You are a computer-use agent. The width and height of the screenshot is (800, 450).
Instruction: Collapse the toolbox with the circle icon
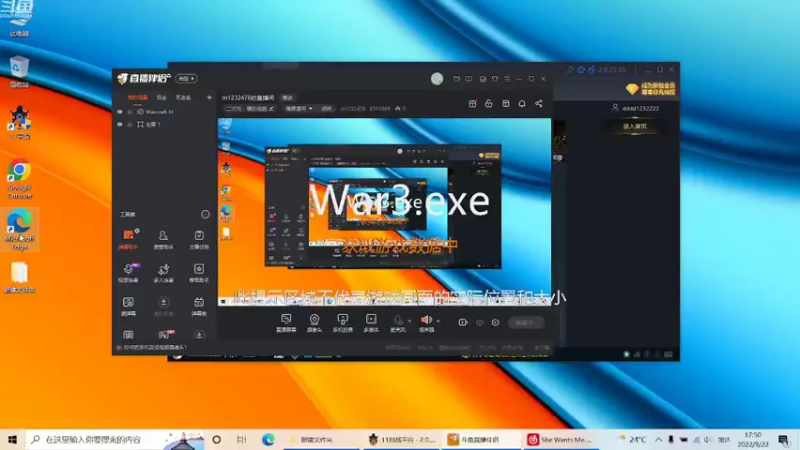coord(205,214)
